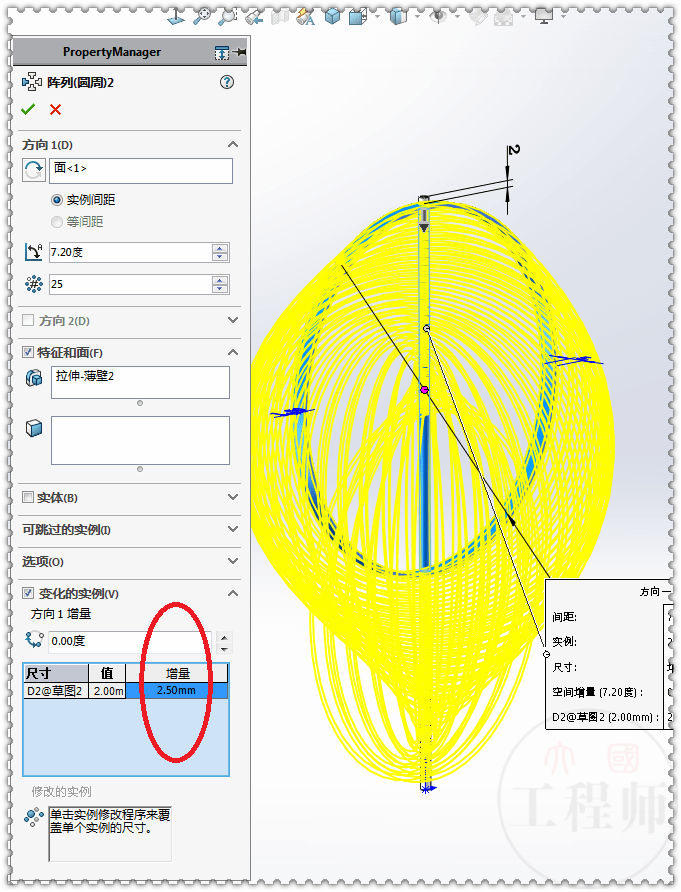
Task: Click the dimension value 2 in the viewport
Action: [513, 150]
